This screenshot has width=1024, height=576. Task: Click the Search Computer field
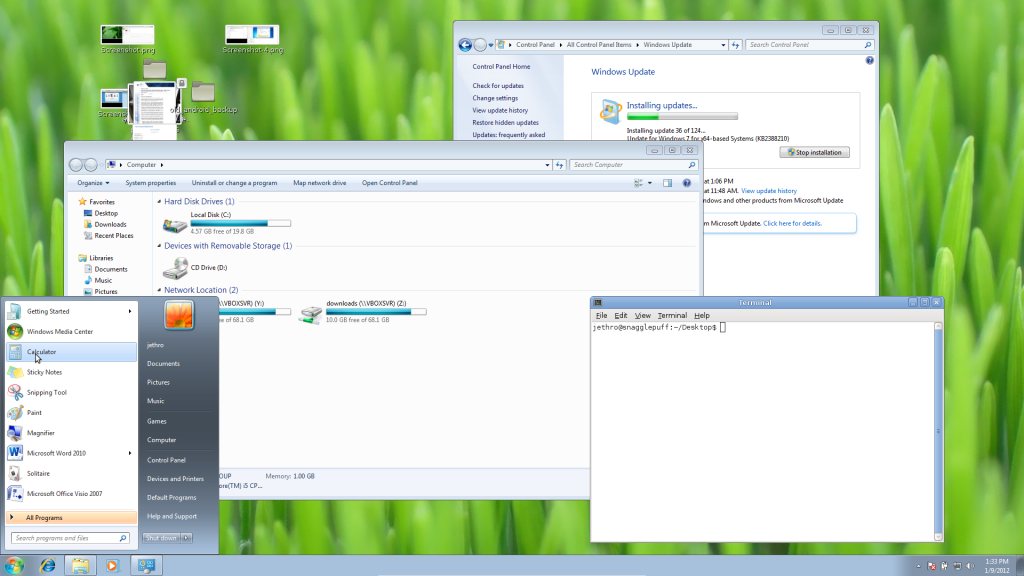coord(633,165)
